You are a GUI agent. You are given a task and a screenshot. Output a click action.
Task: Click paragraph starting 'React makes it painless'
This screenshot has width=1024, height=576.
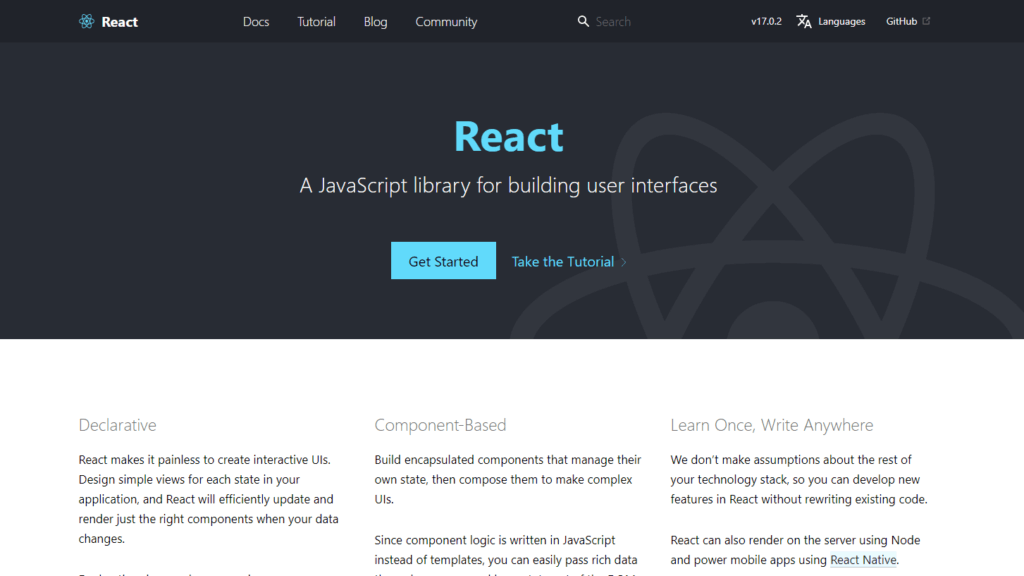(x=209, y=499)
